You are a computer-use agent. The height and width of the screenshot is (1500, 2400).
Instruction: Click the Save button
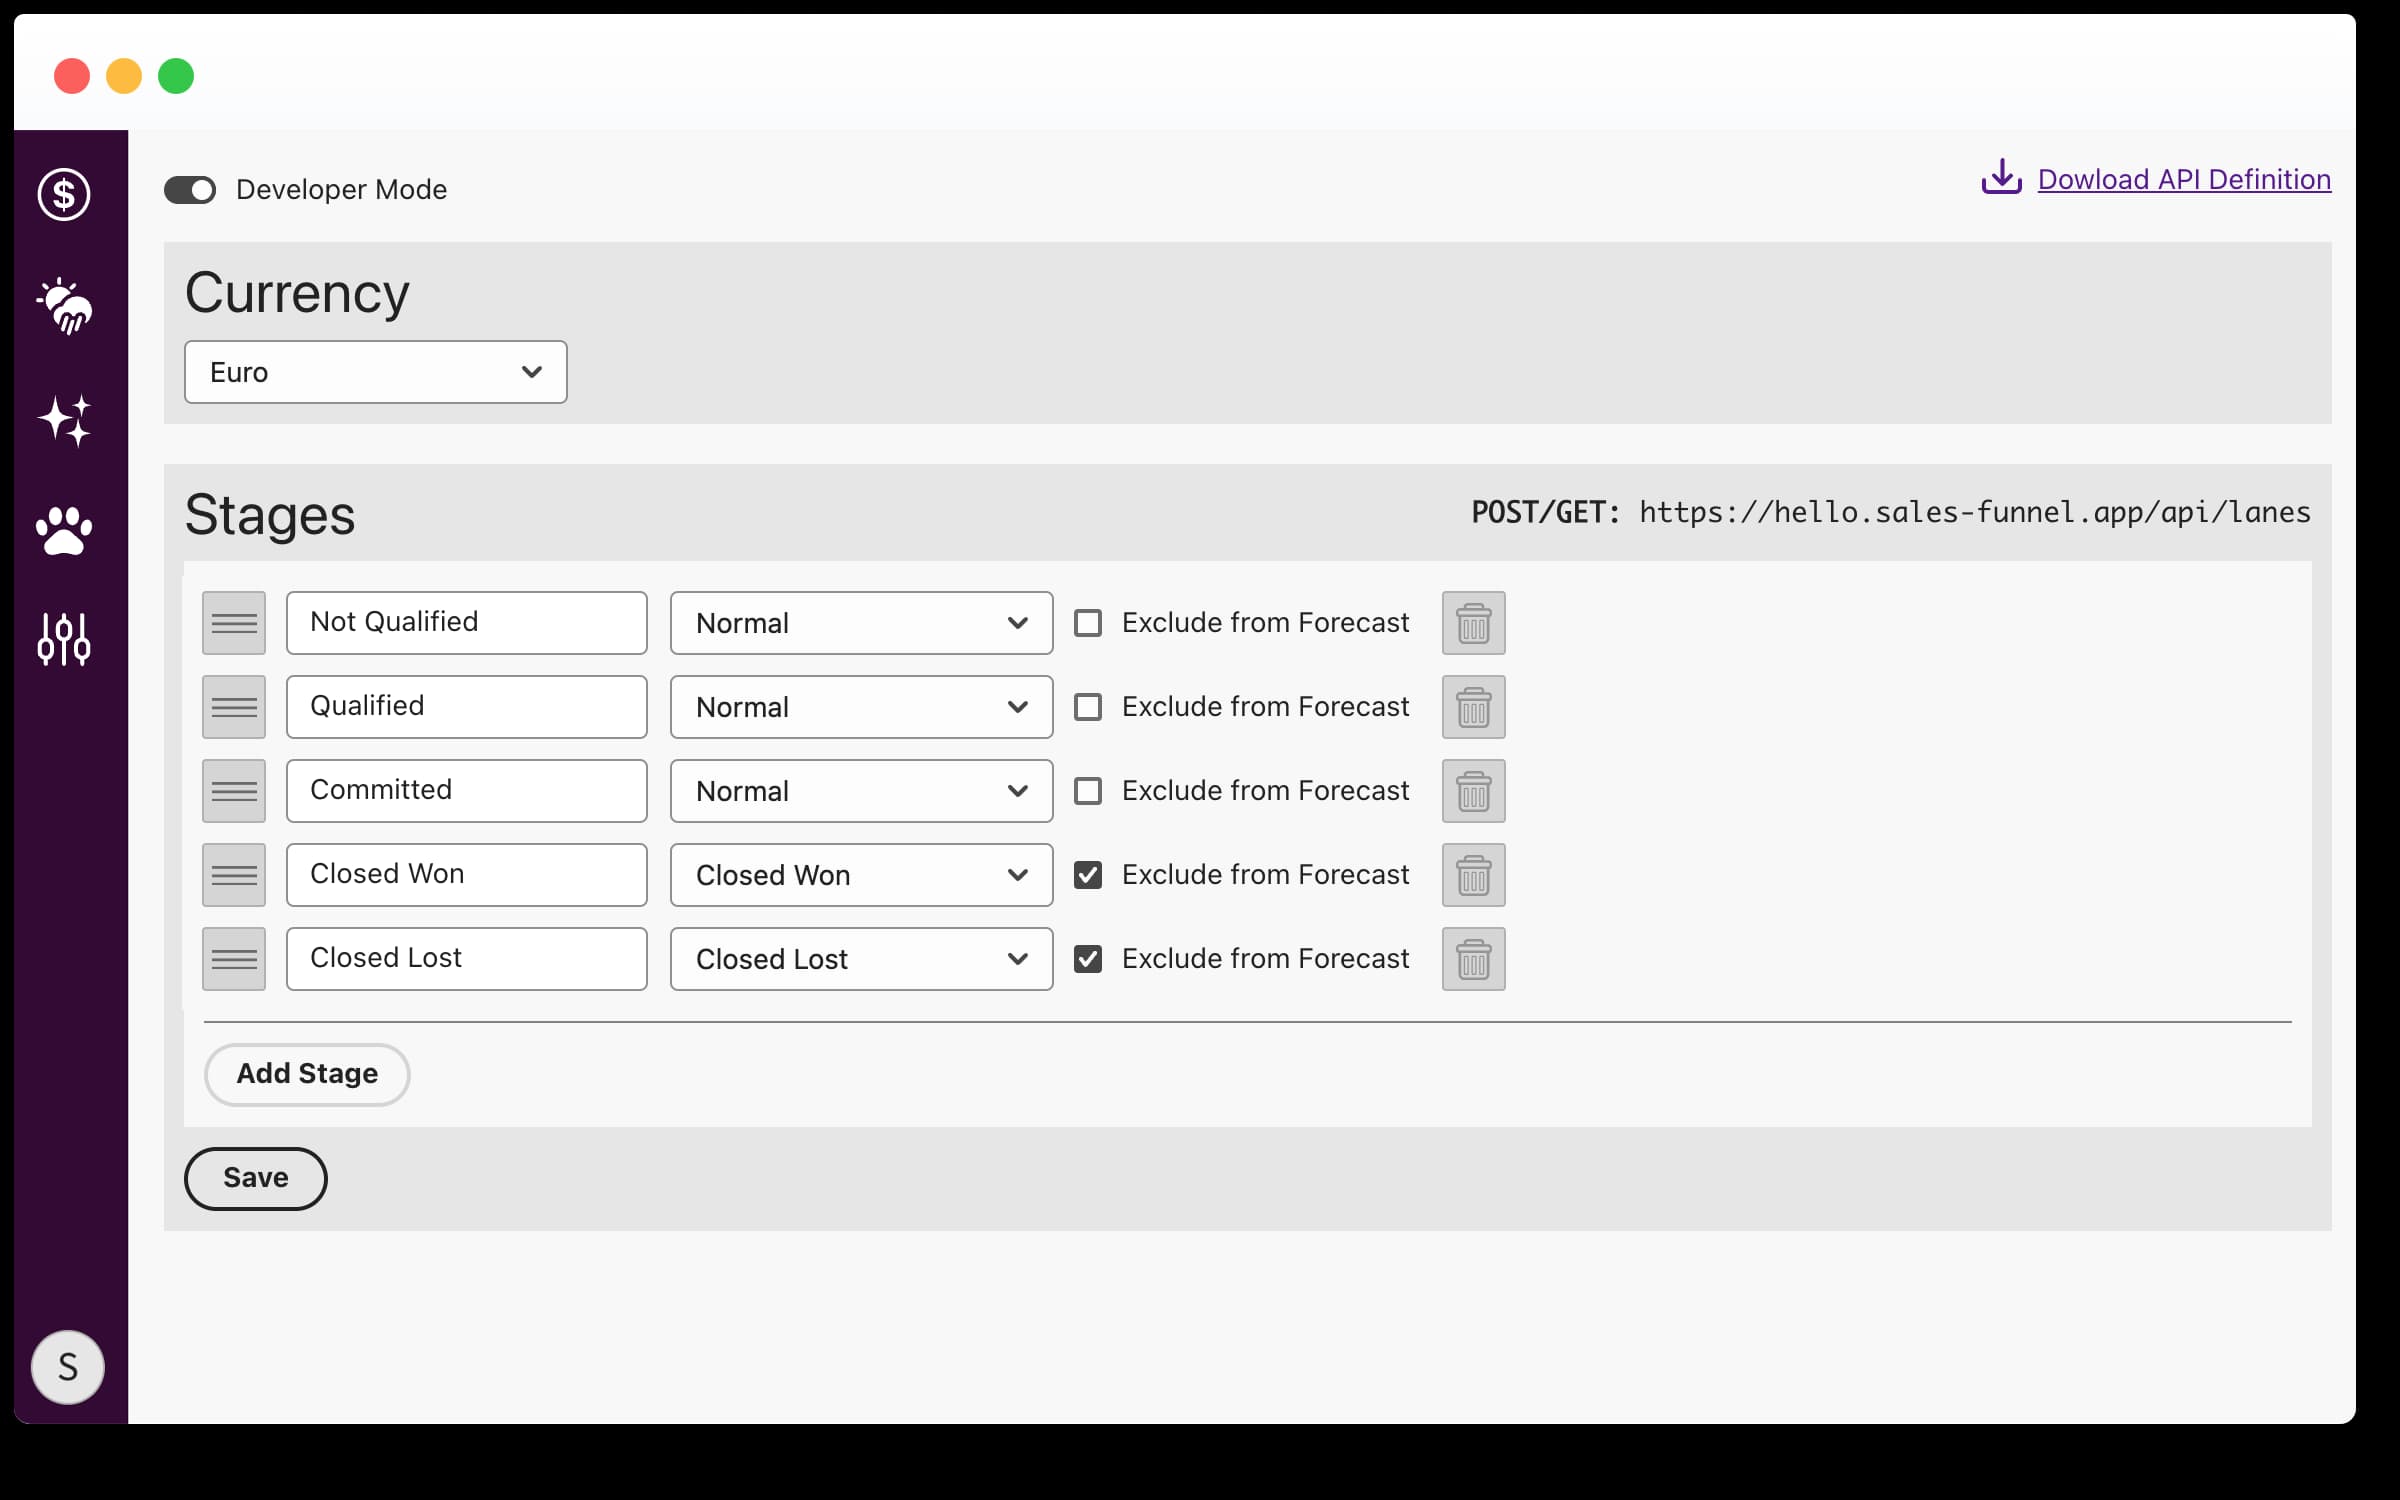click(x=256, y=1177)
